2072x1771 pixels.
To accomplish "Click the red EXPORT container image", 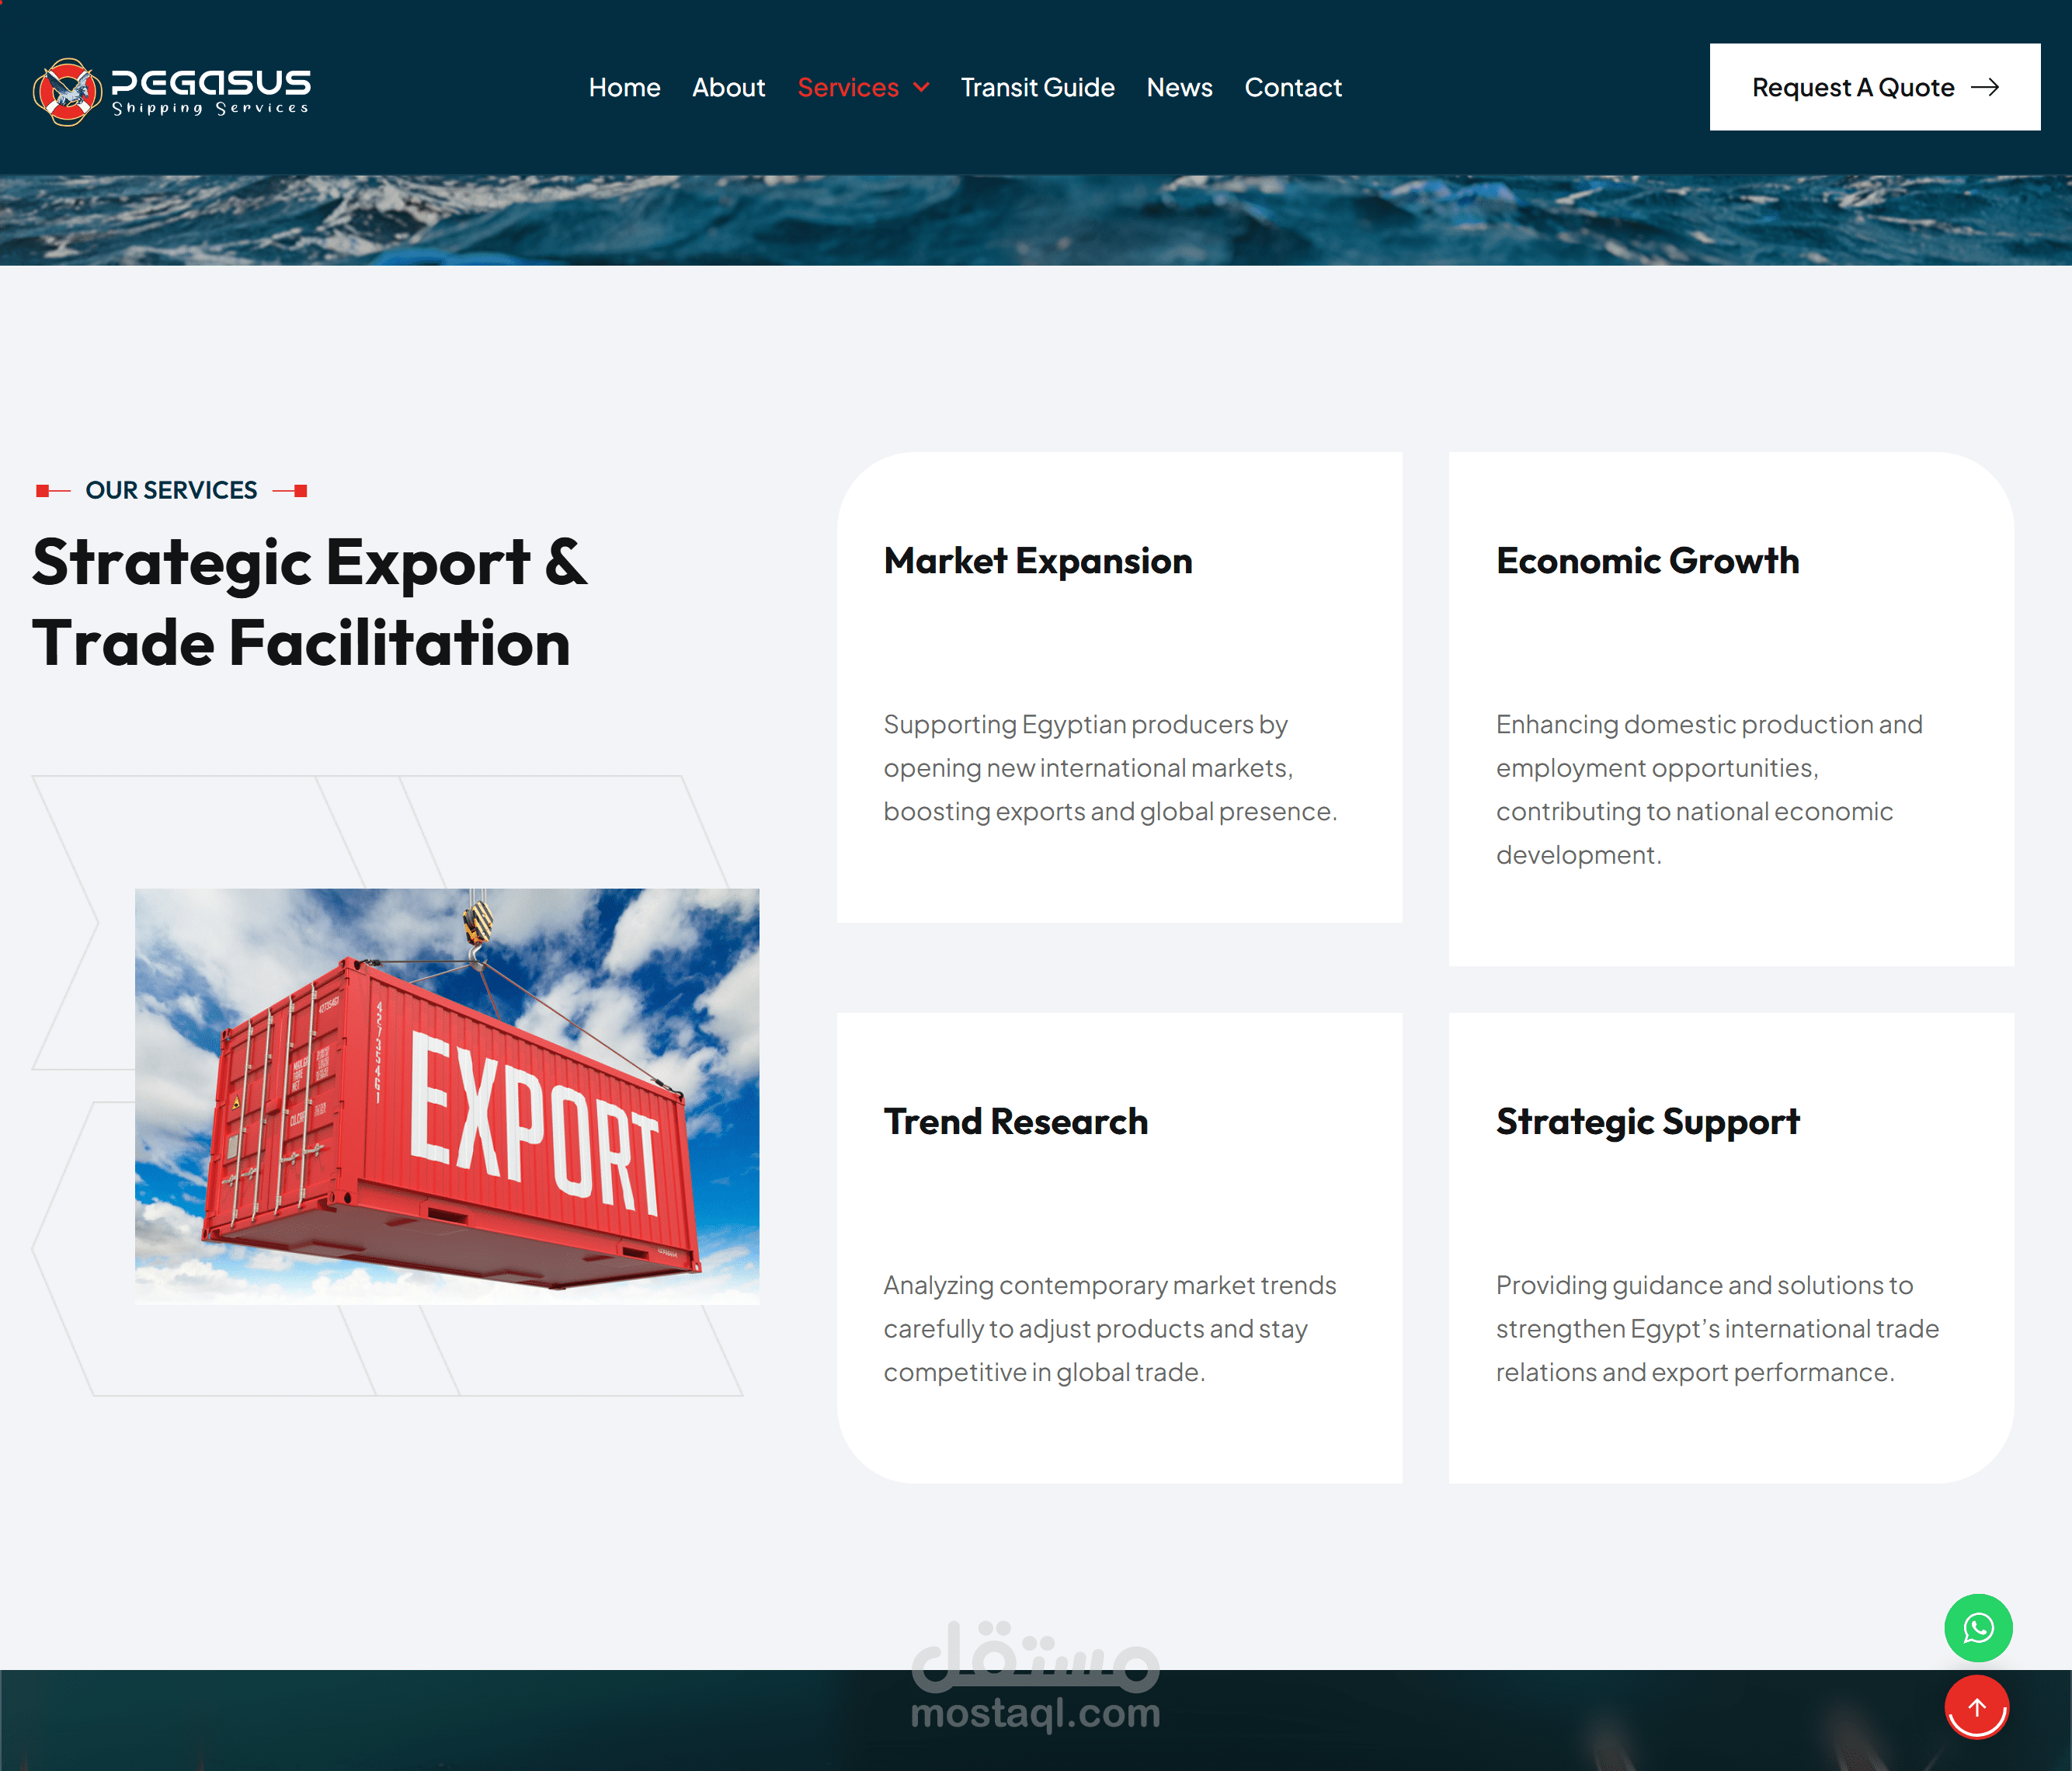I will 447,1095.
